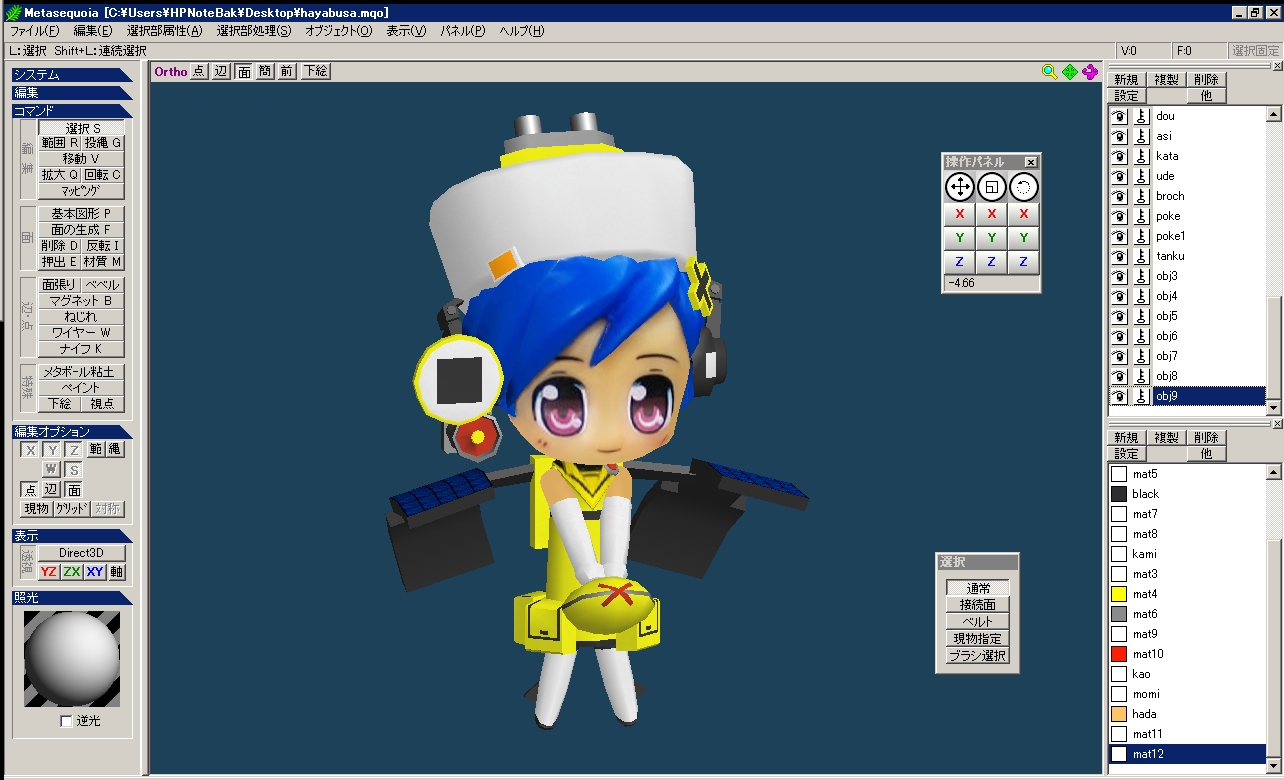Click the object list scroll-down arrow
Image resolution: width=1284 pixels, height=780 pixels.
pos(1273,408)
